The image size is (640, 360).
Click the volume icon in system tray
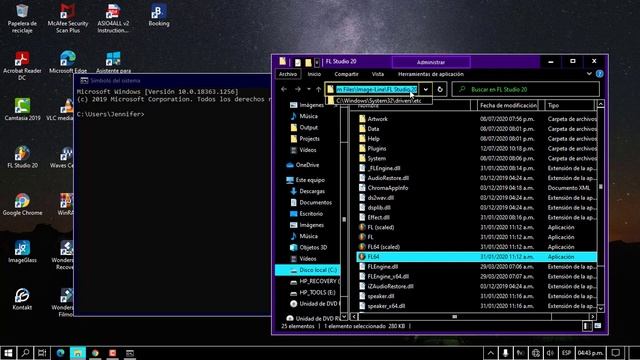550,353
